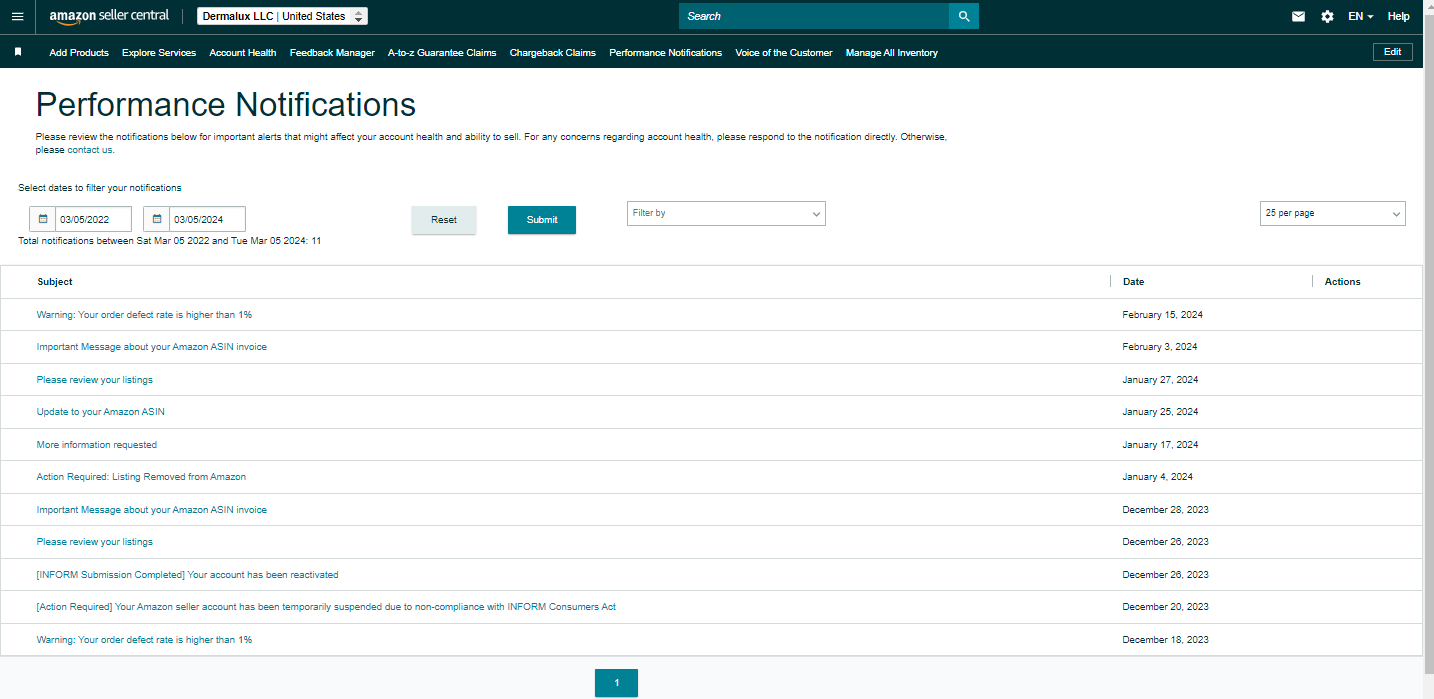Click the Amazon Seller Central logo
This screenshot has width=1434, height=699.
coord(109,16)
